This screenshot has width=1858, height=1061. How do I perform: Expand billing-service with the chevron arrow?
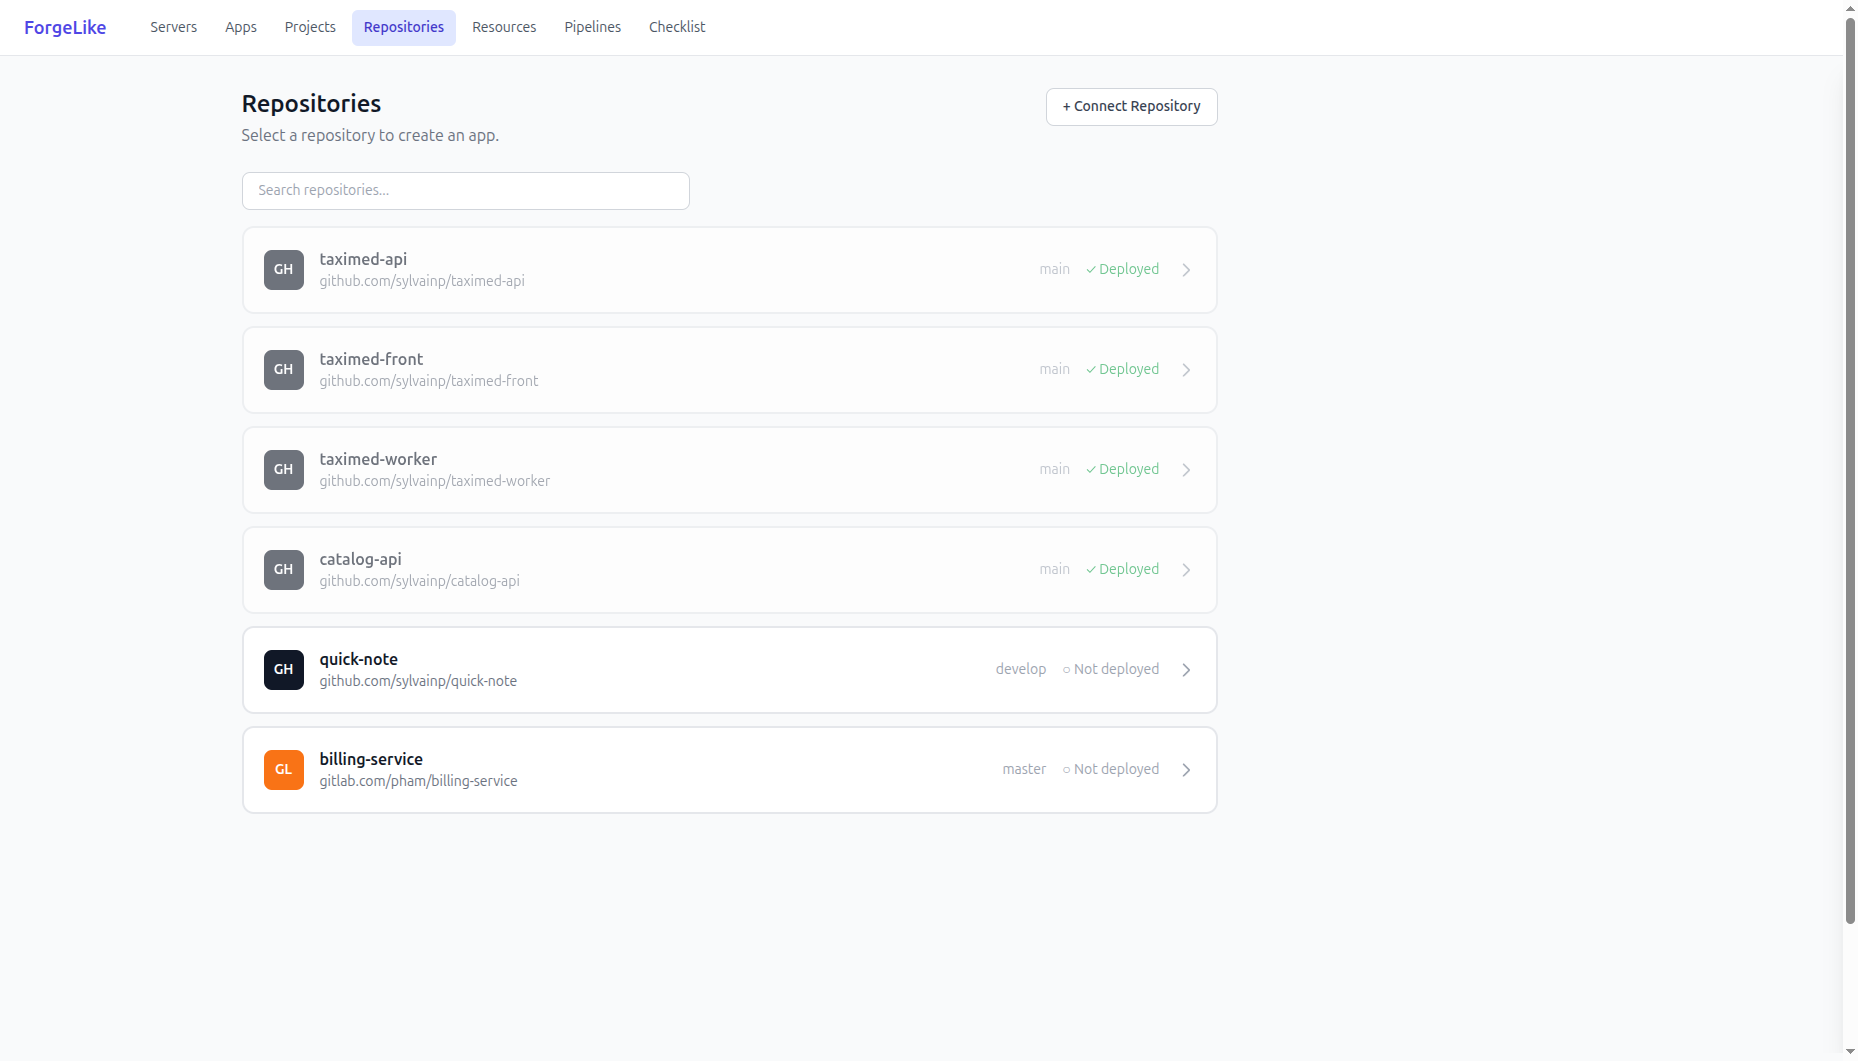(1186, 770)
